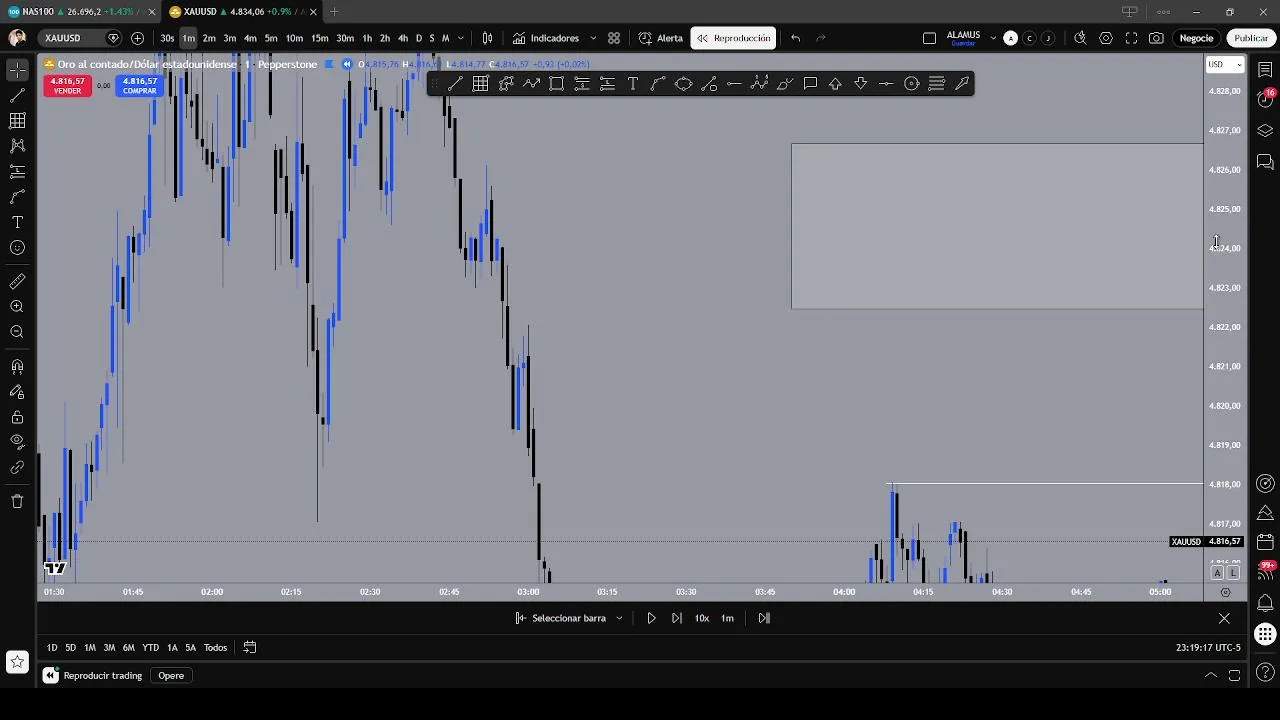The height and width of the screenshot is (720, 1280).
Task: Click the remove drawings trash icon
Action: click(17, 501)
